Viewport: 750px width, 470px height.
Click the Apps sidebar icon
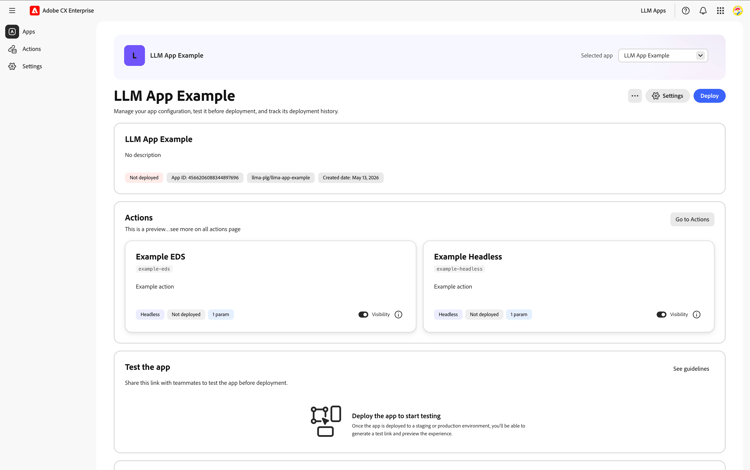pos(12,32)
